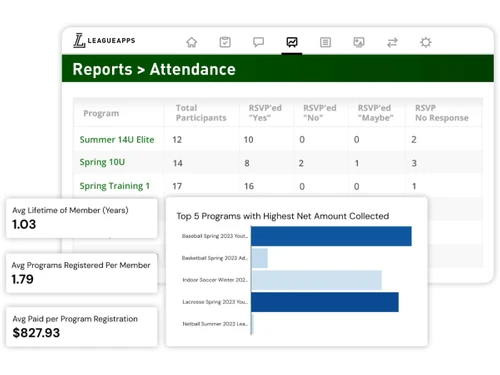Click the Program column header

pyautogui.click(x=101, y=113)
